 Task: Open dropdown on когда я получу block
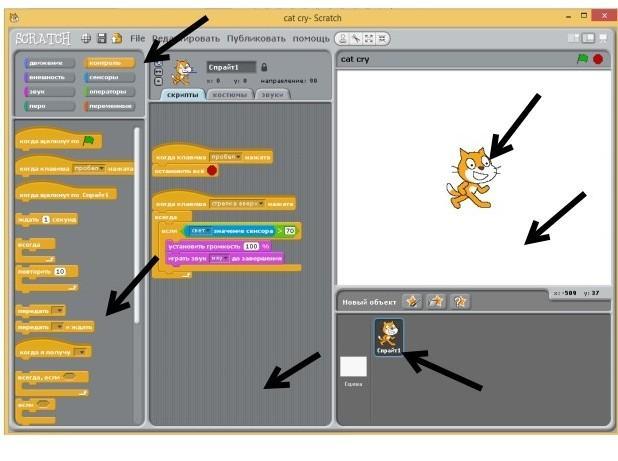[81, 352]
